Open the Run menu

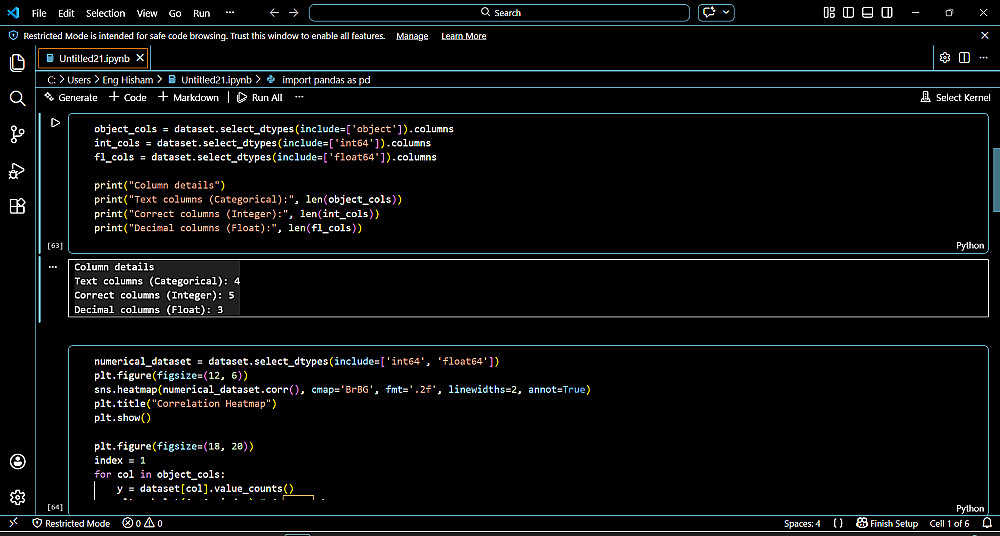point(202,13)
